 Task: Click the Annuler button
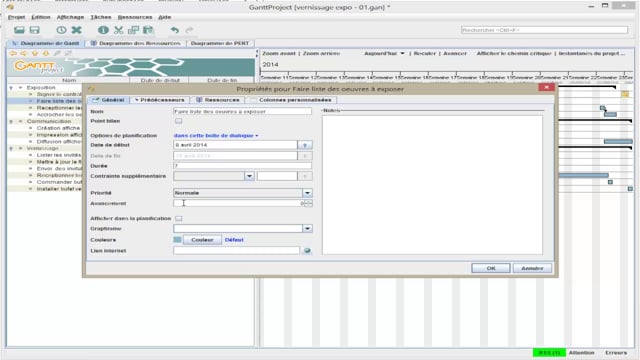532,268
